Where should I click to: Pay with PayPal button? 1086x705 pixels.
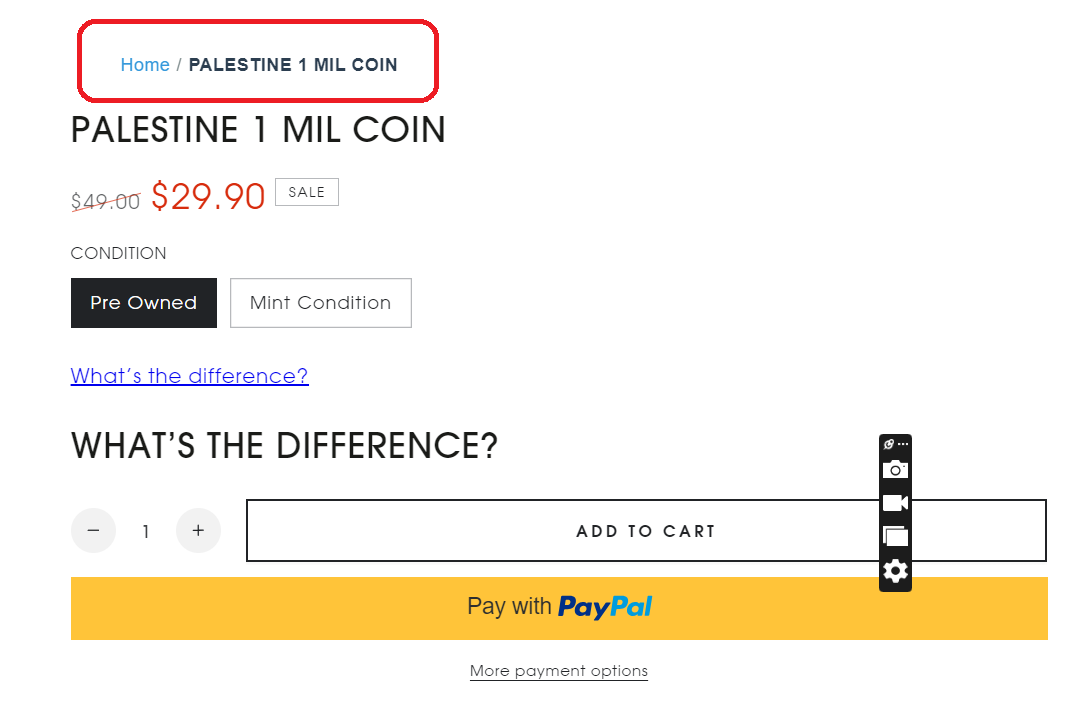coord(559,608)
